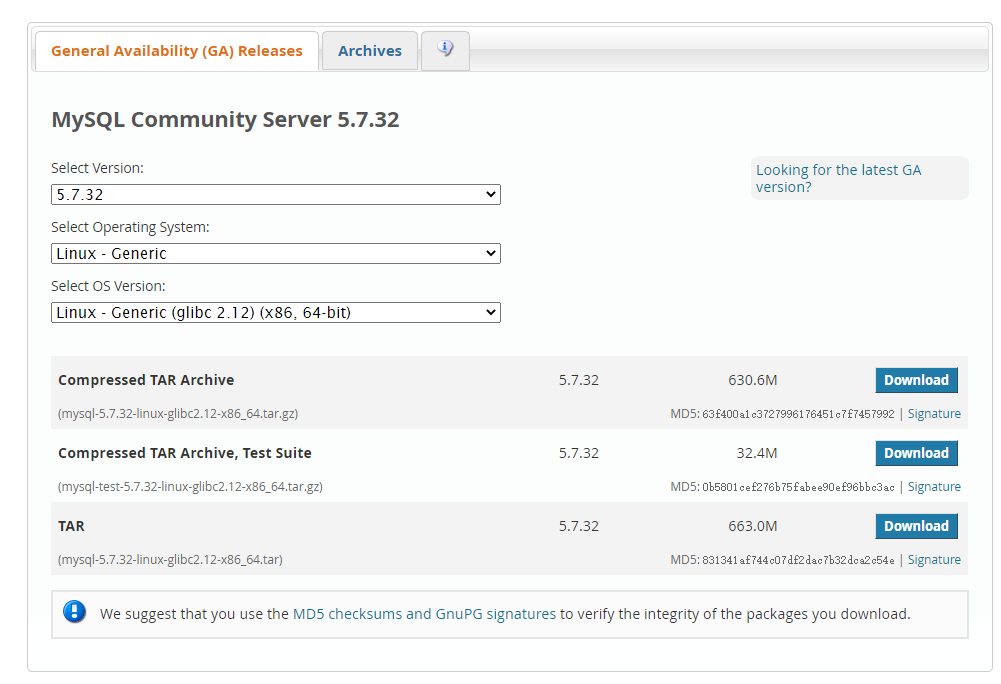1001x684 pixels.
Task: Click filename mysql-5.7.32-linux-glibc2.12-x86_64.tar.gz
Action: [x=178, y=413]
